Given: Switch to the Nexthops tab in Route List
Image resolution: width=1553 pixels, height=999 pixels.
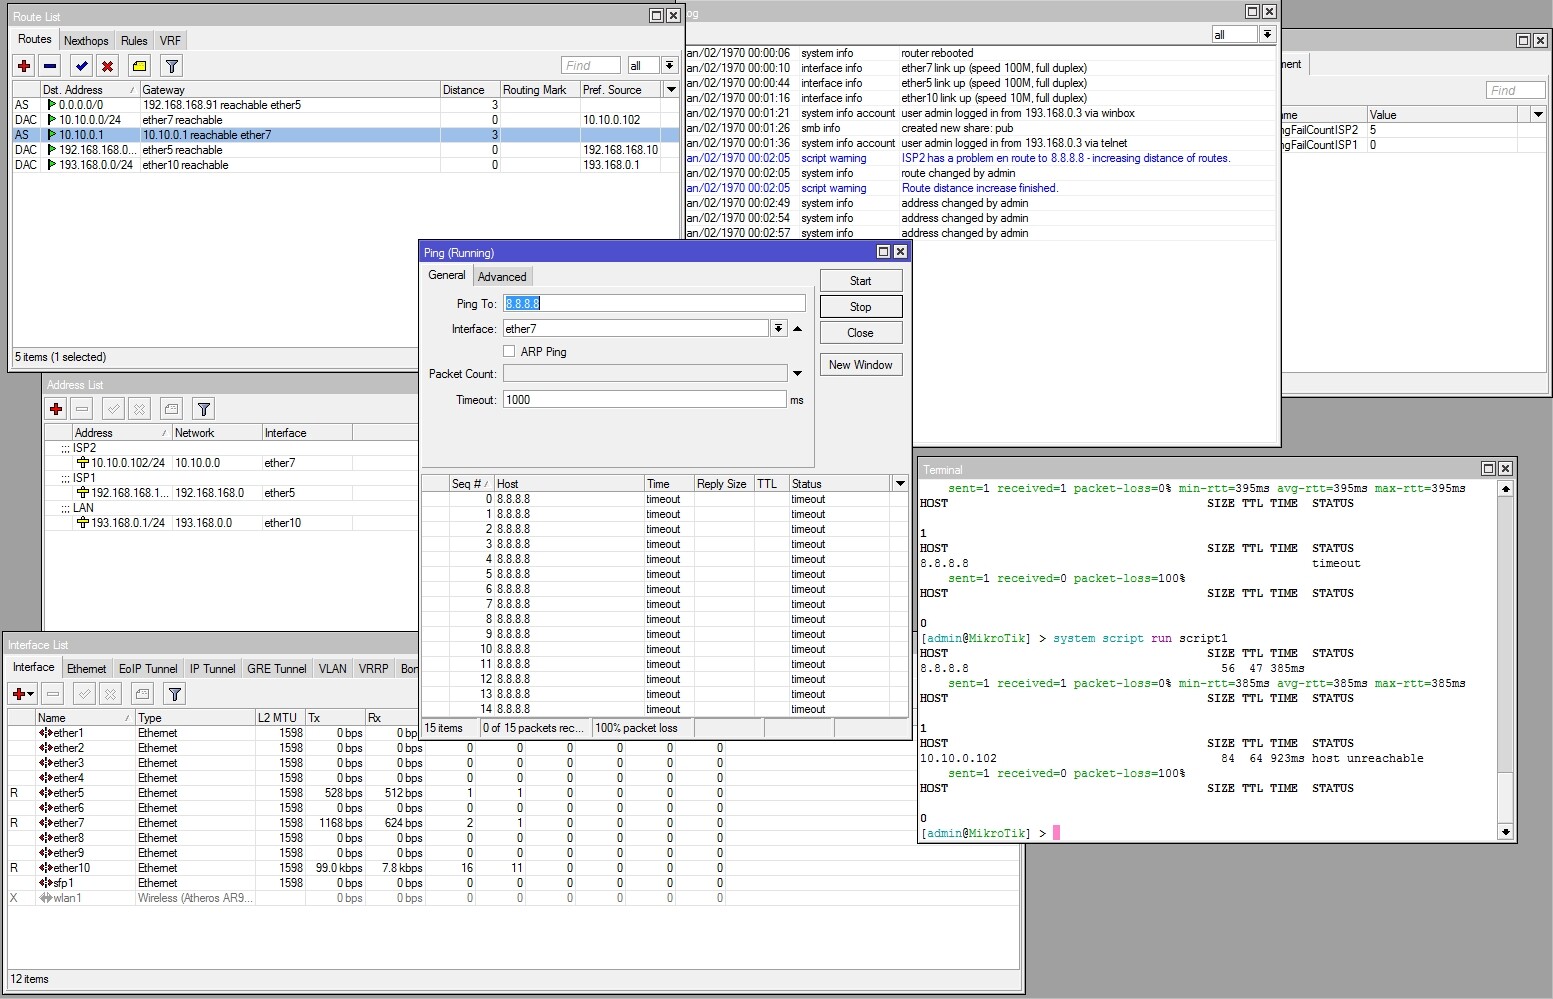Looking at the screenshot, I should 86,40.
